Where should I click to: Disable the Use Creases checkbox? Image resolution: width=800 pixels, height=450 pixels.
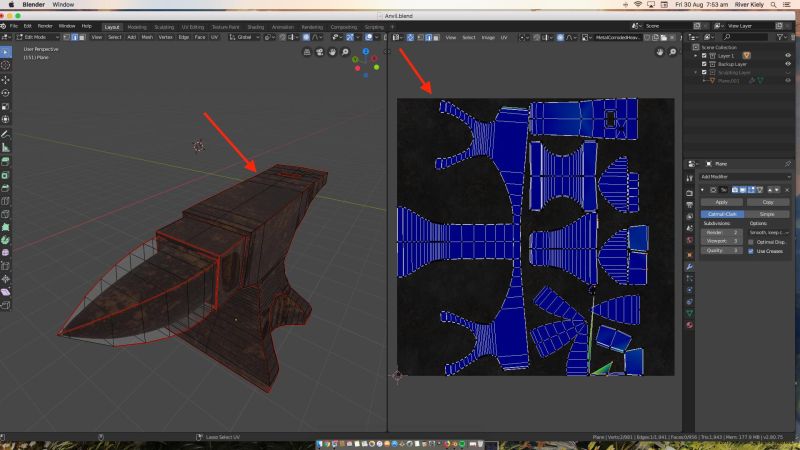(751, 251)
